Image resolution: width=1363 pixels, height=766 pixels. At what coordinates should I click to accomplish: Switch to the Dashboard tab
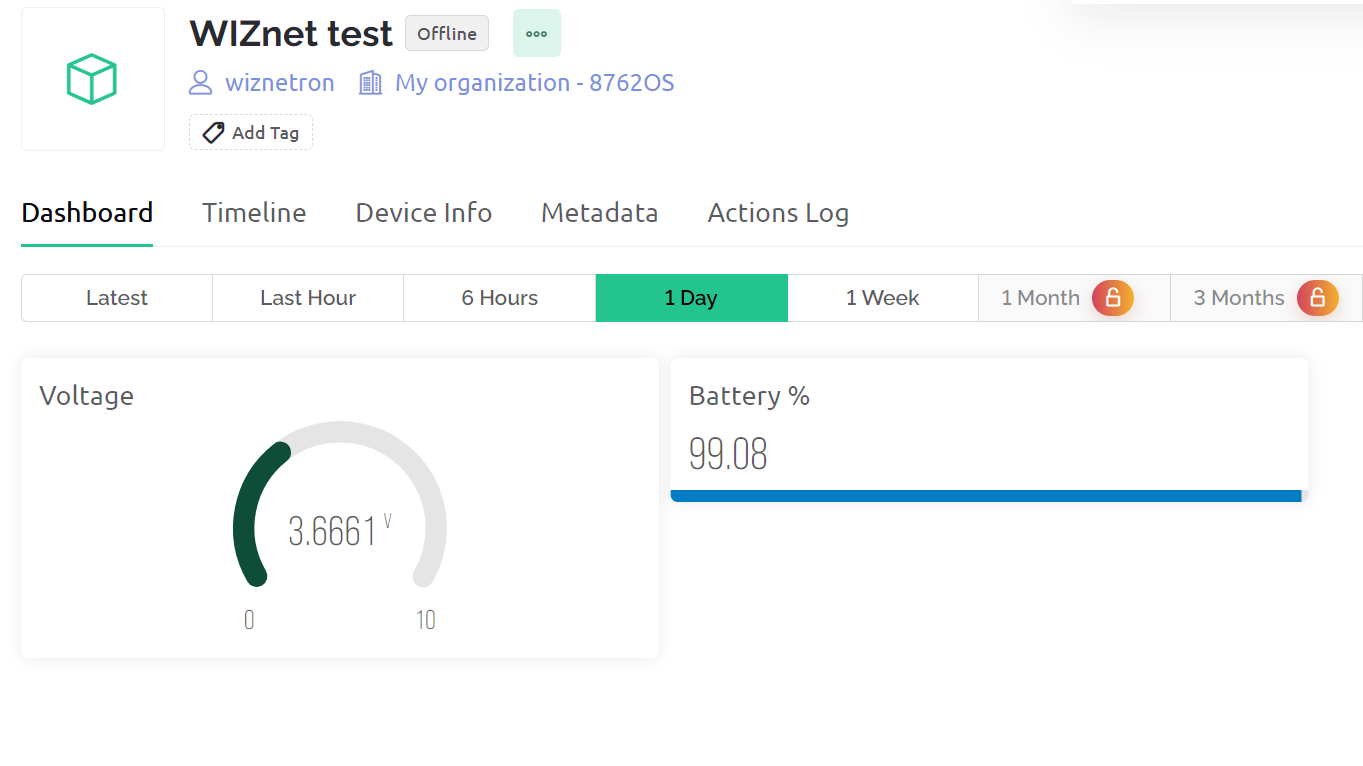(x=87, y=213)
